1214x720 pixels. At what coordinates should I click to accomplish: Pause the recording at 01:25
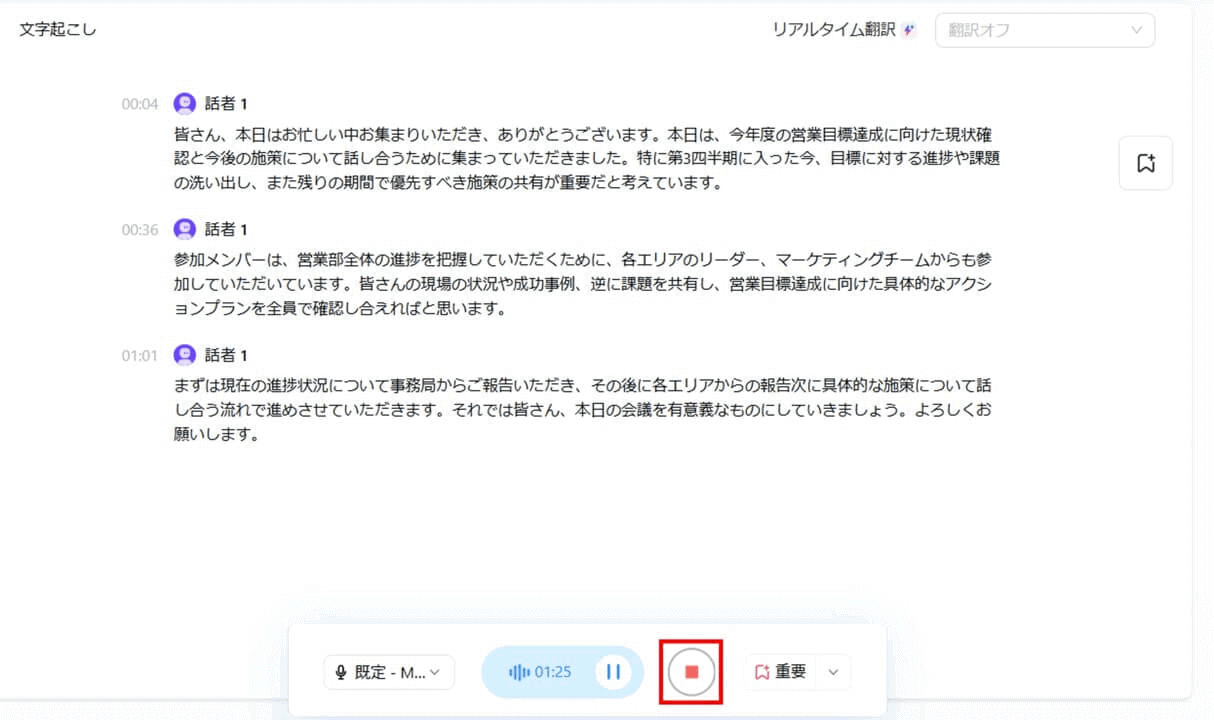tap(613, 672)
